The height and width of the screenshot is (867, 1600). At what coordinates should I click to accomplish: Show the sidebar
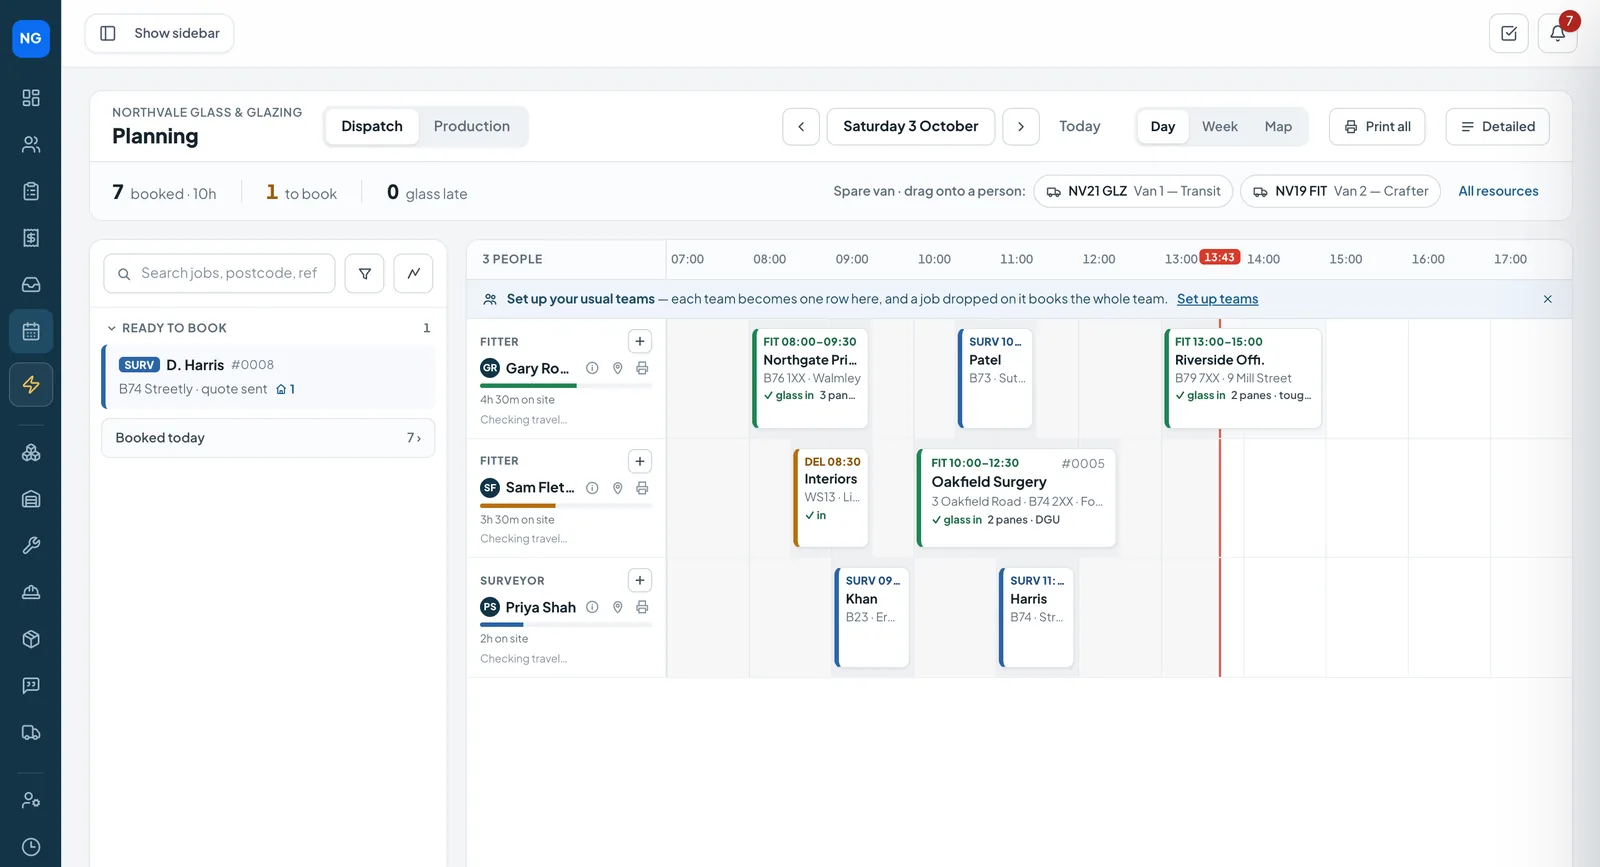pos(159,33)
